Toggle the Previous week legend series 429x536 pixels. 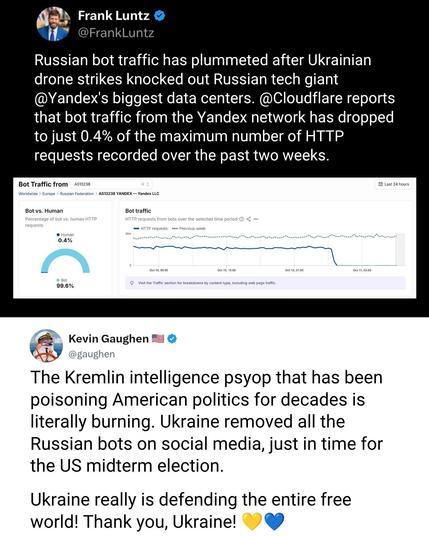(188, 228)
